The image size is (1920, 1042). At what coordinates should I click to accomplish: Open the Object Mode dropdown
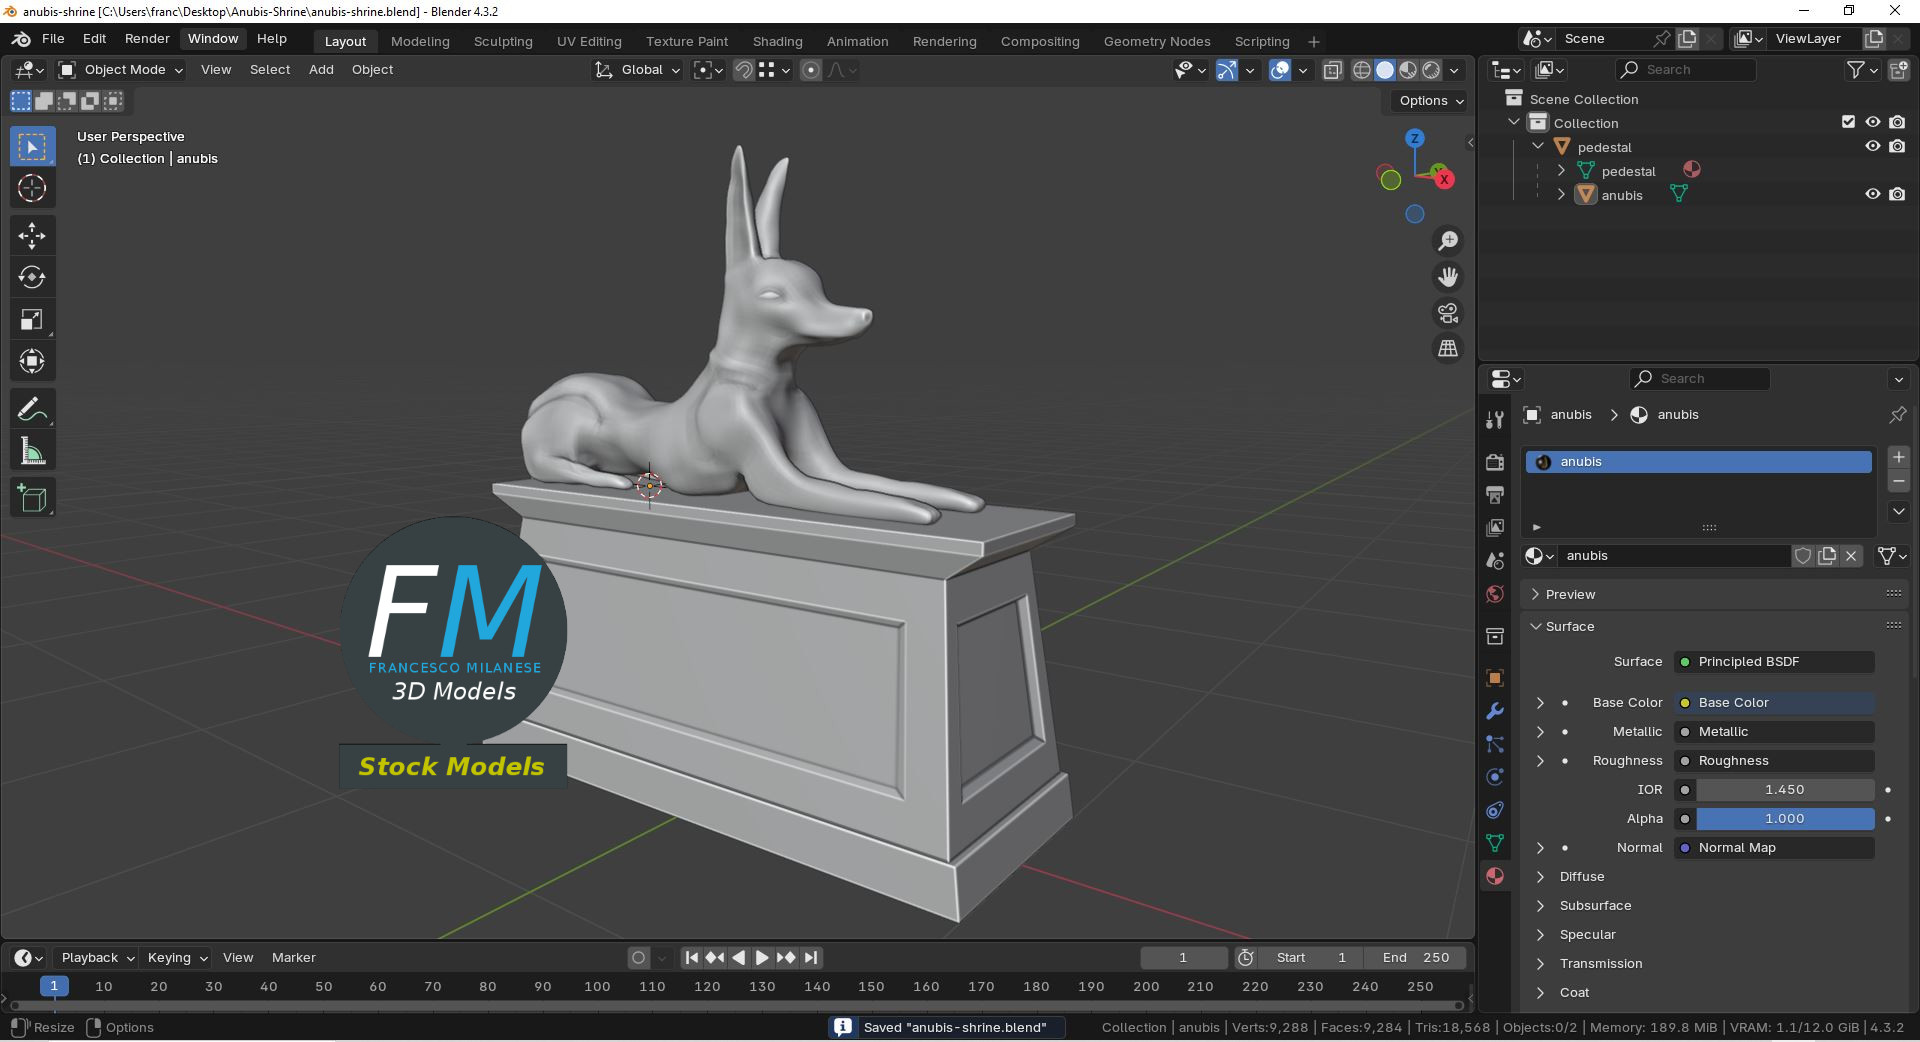tap(121, 70)
